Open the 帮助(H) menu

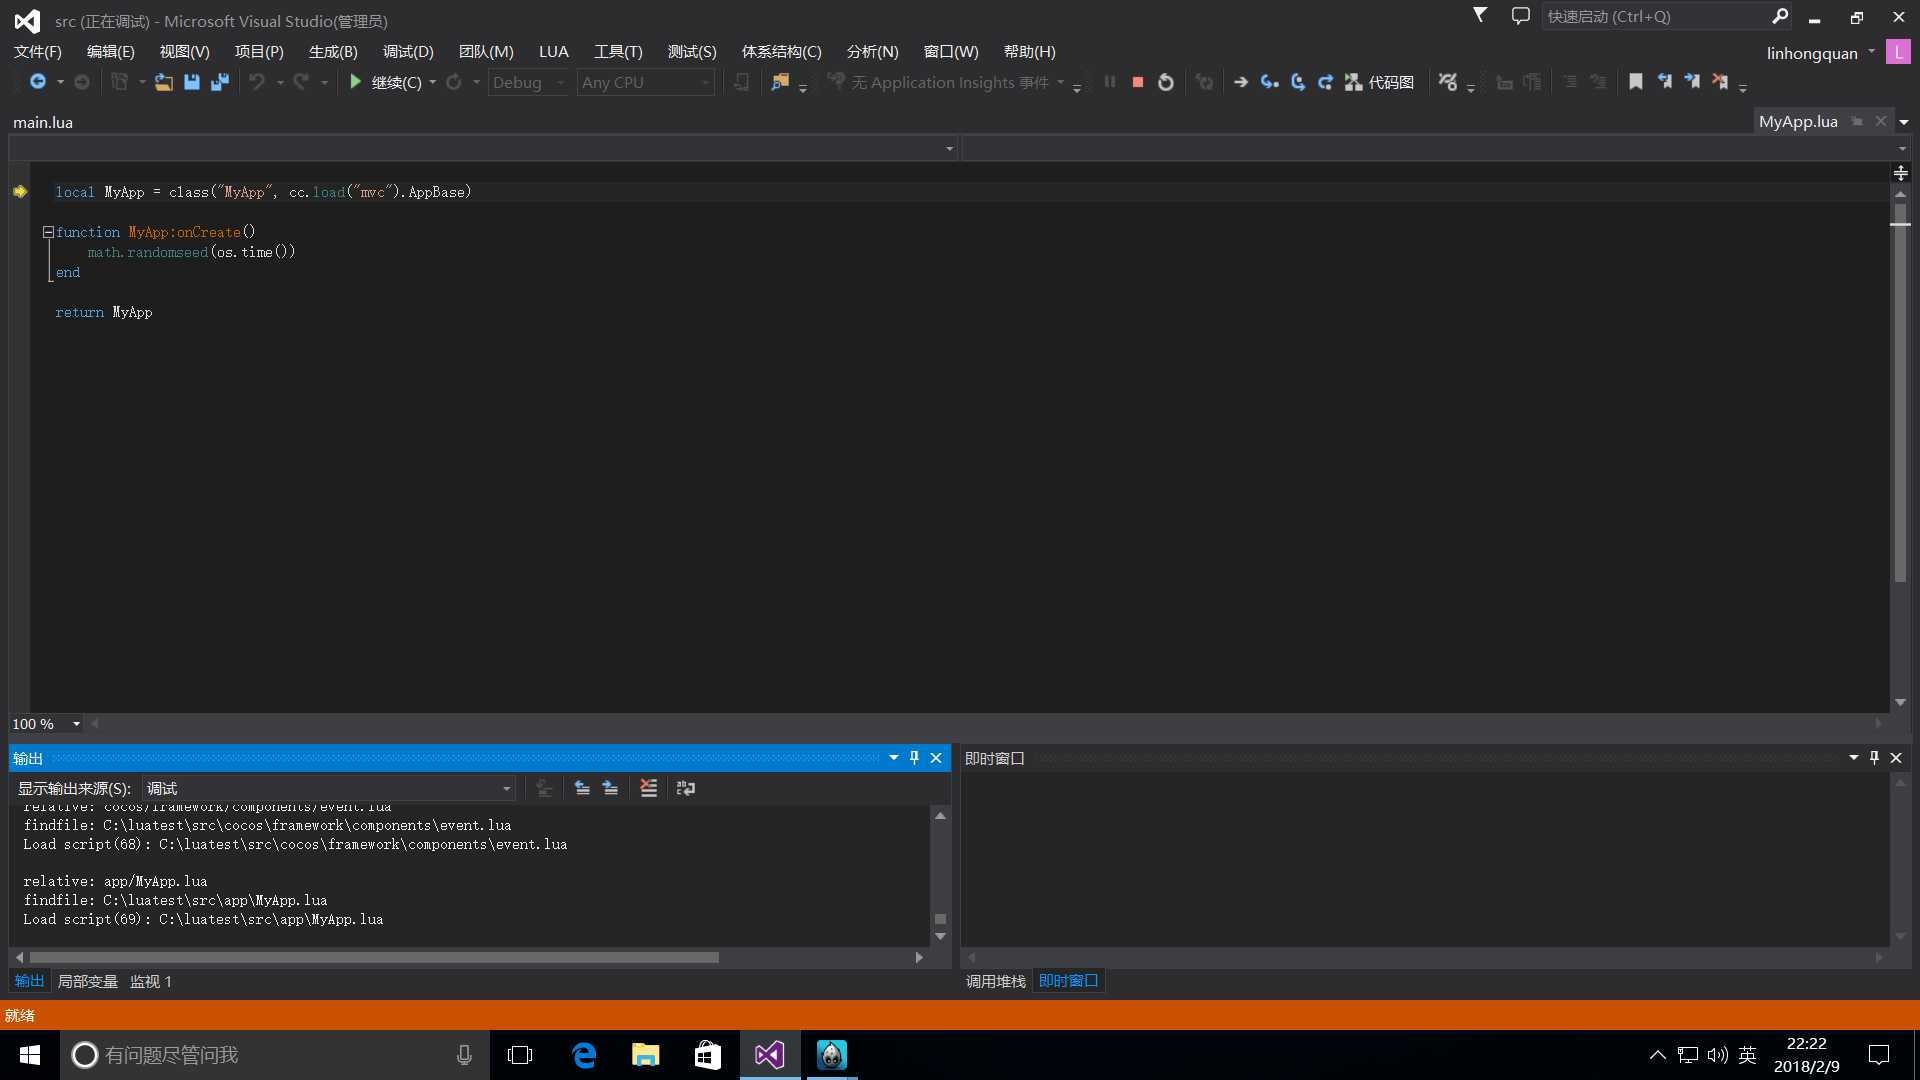coord(1030,52)
